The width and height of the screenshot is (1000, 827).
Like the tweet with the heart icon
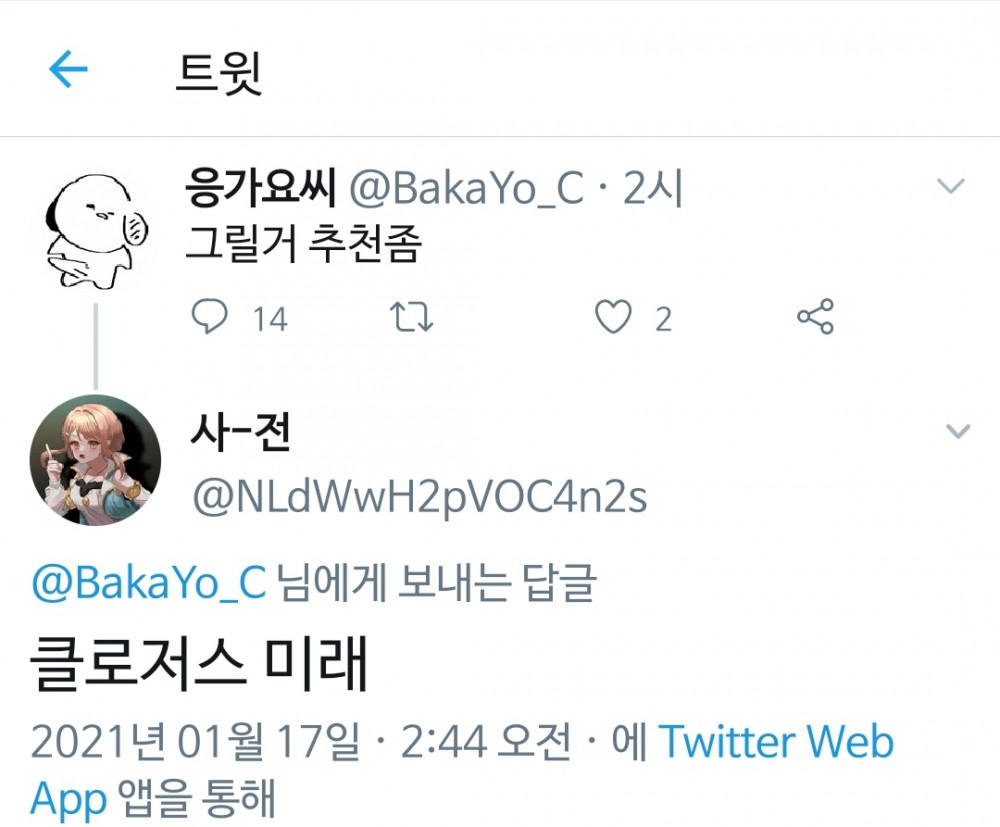point(613,317)
